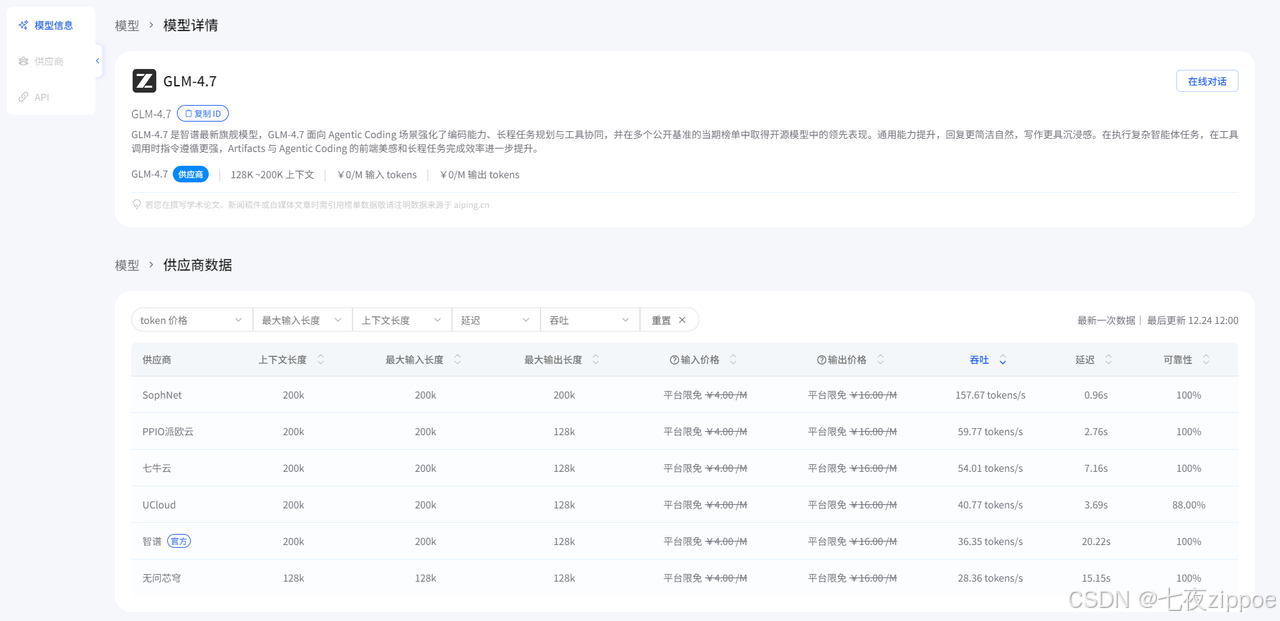
Task: Open the 上下文长度 filter dropdown
Action: (402, 320)
